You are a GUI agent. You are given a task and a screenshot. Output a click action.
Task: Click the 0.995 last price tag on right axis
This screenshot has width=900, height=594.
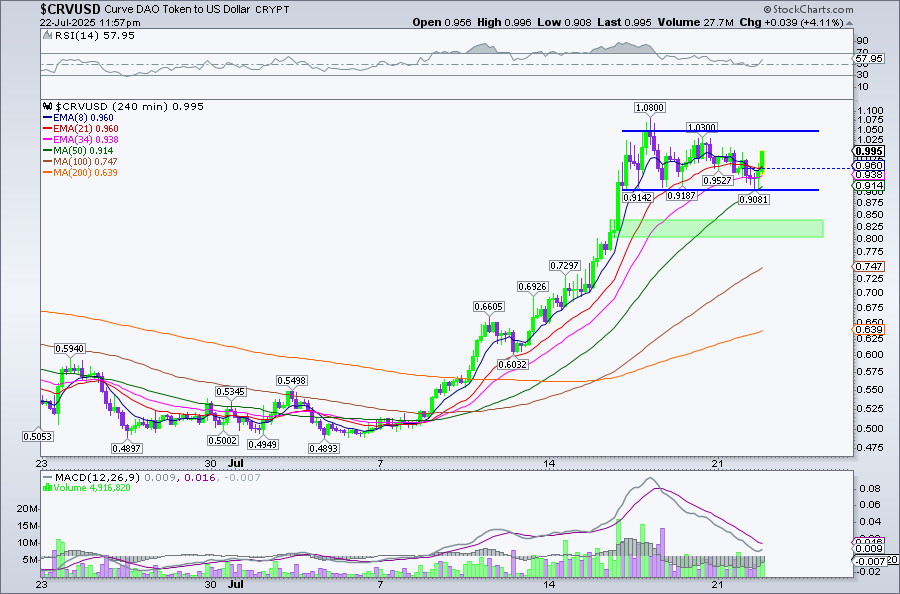pyautogui.click(x=869, y=151)
